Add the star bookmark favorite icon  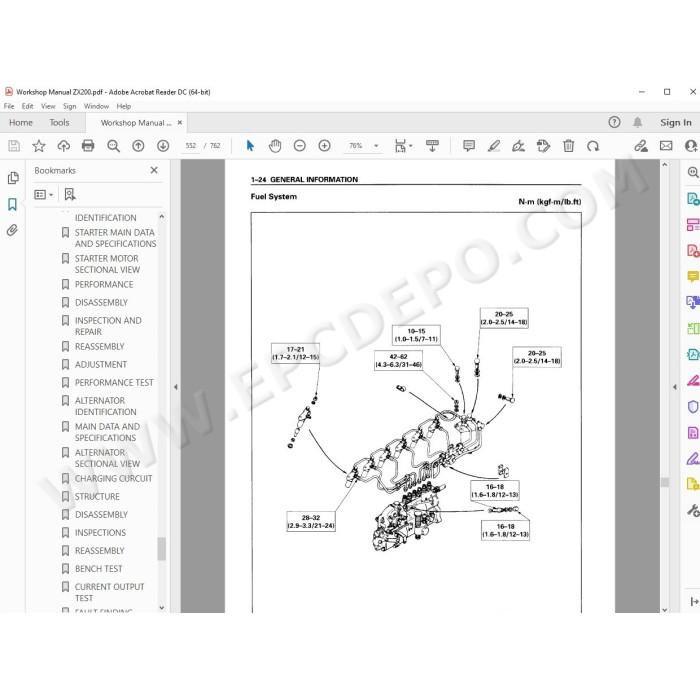pos(39,146)
